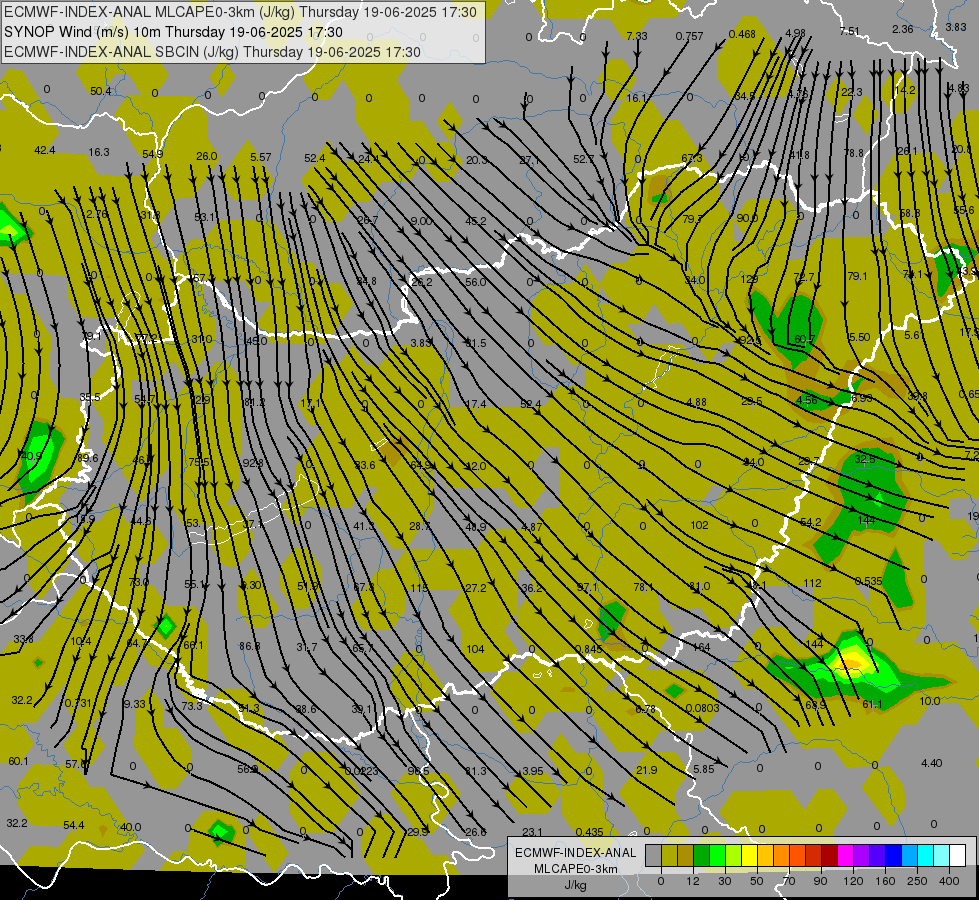Click the map value '0.435' near the bottom
Viewport: 979px width, 900px height.
click(589, 832)
